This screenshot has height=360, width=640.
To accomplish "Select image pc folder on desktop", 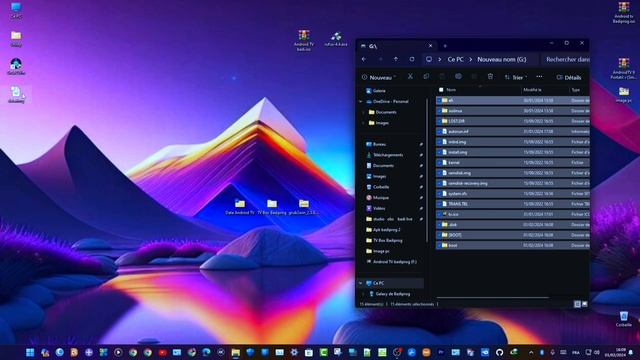I will 623,94.
